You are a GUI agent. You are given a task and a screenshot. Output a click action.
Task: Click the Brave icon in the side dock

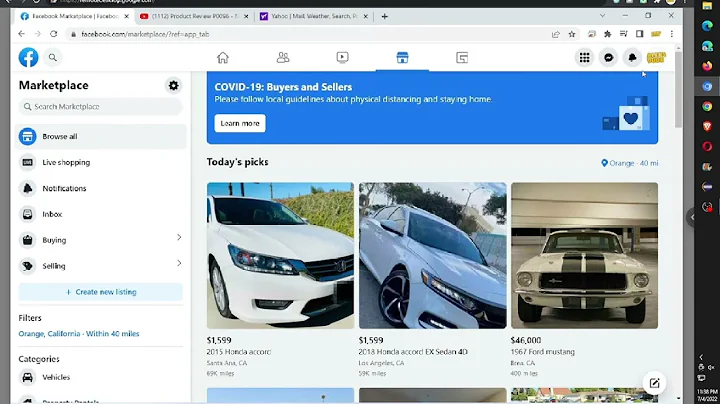click(707, 126)
